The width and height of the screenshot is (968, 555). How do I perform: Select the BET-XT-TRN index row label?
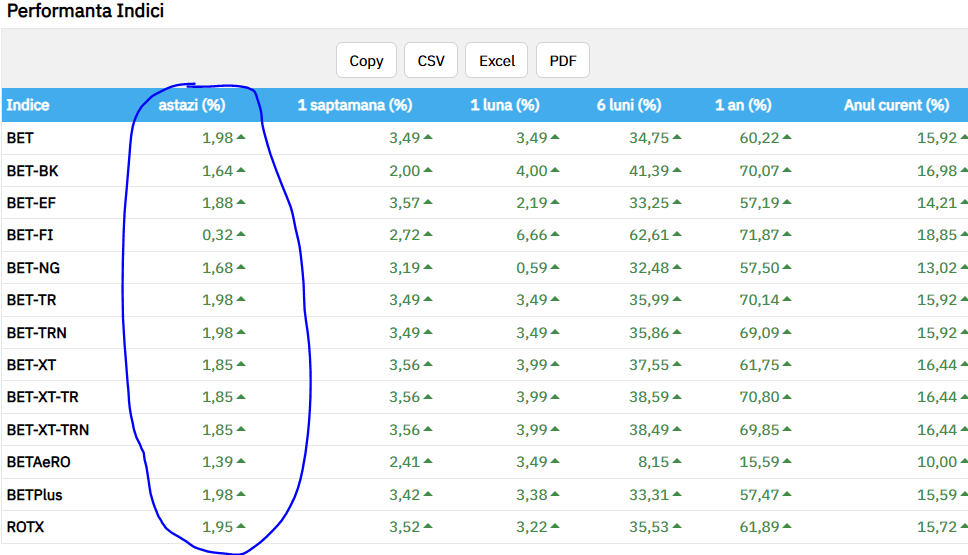tap(47, 430)
